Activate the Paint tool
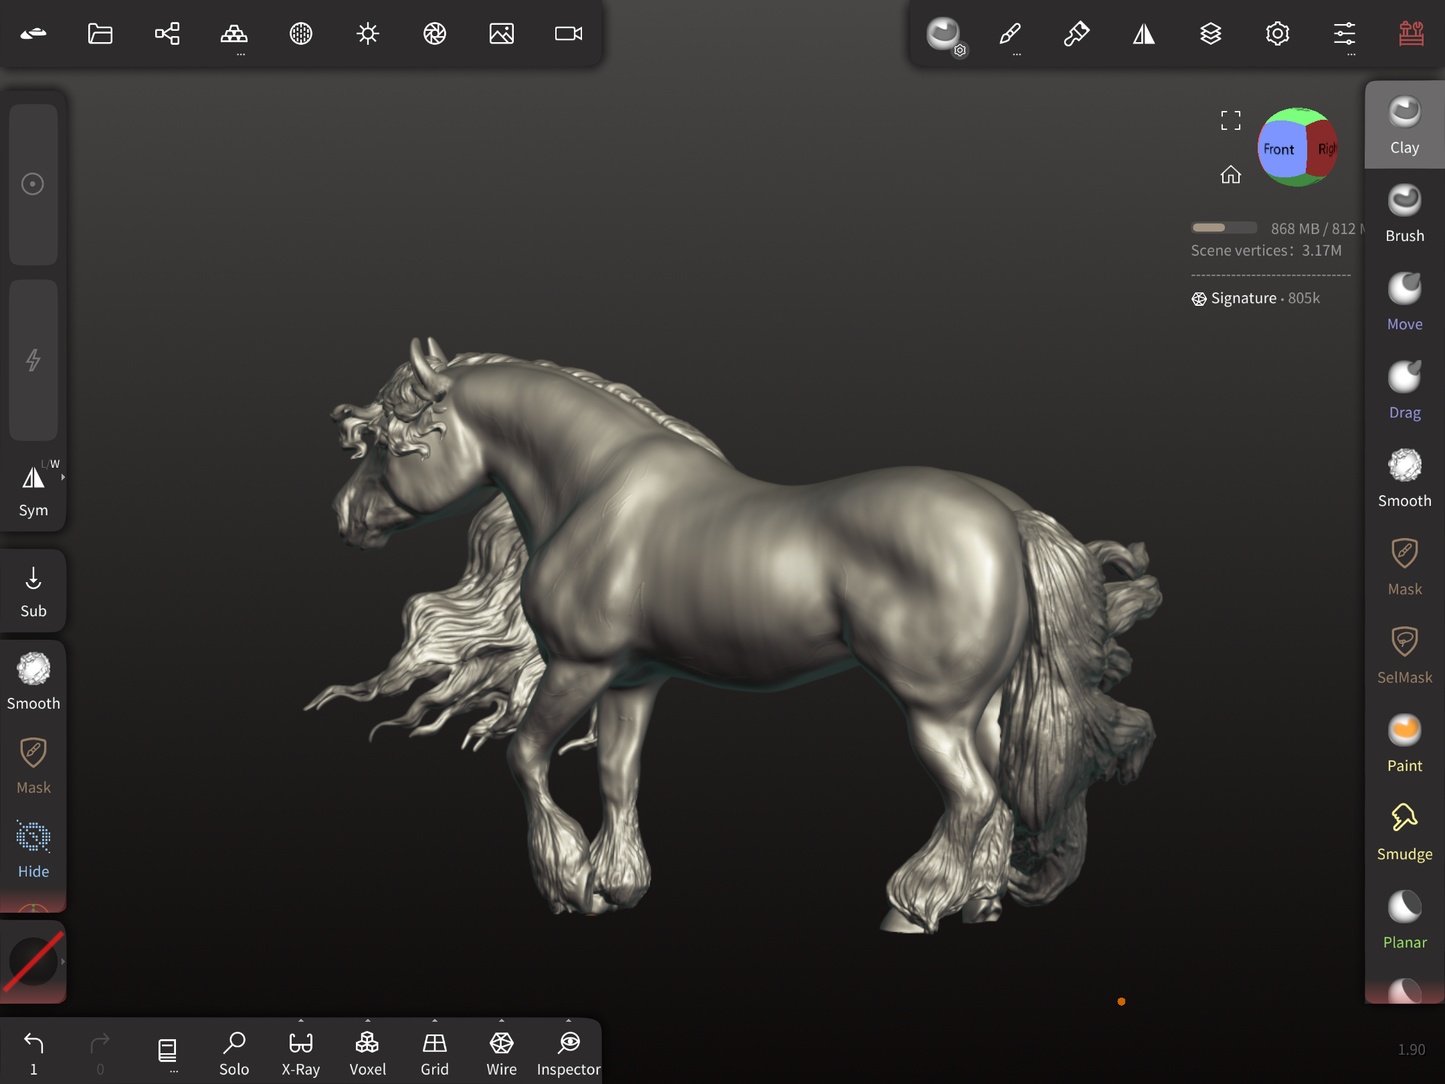Viewport: 1445px width, 1084px height. 1404,743
